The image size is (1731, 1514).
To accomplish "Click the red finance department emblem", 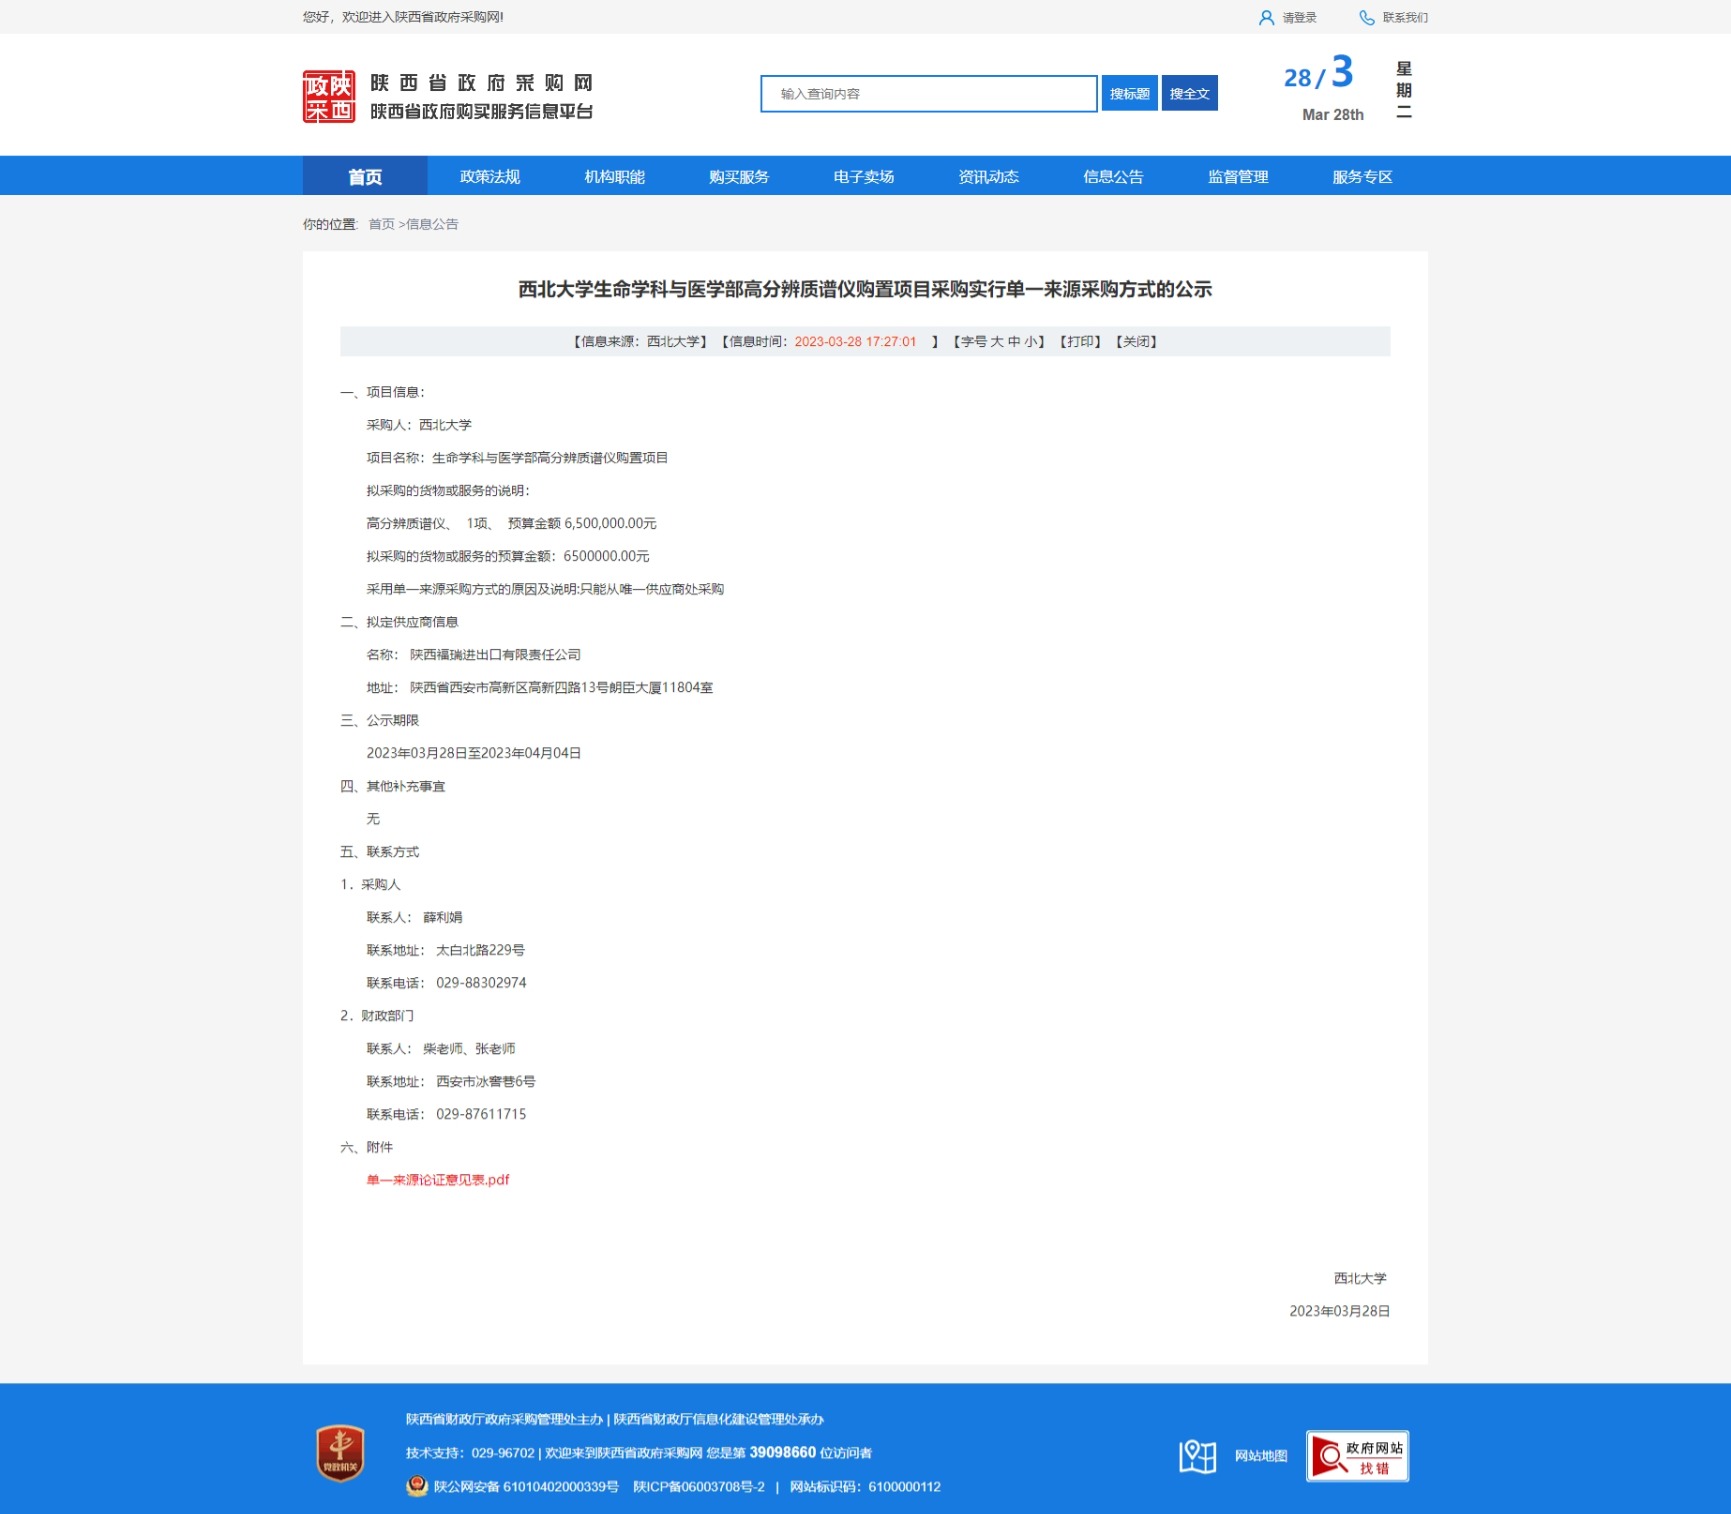I will [x=340, y=1453].
